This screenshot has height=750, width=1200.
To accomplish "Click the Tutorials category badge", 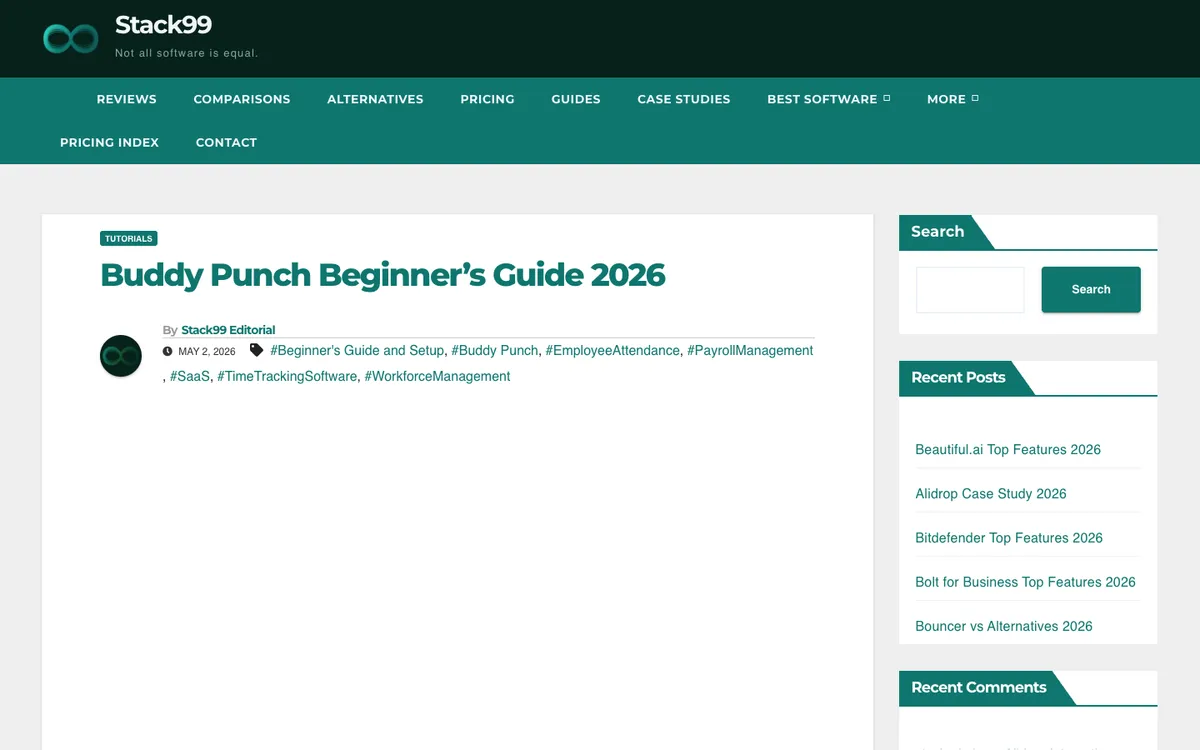I will [x=129, y=239].
